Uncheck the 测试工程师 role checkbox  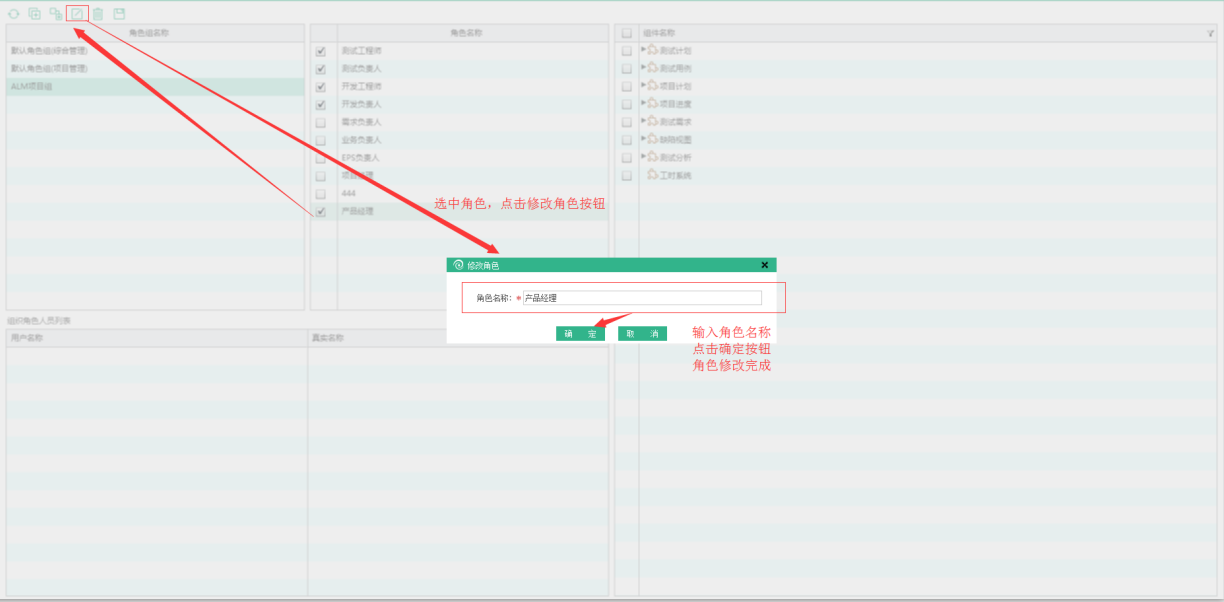tap(321, 51)
